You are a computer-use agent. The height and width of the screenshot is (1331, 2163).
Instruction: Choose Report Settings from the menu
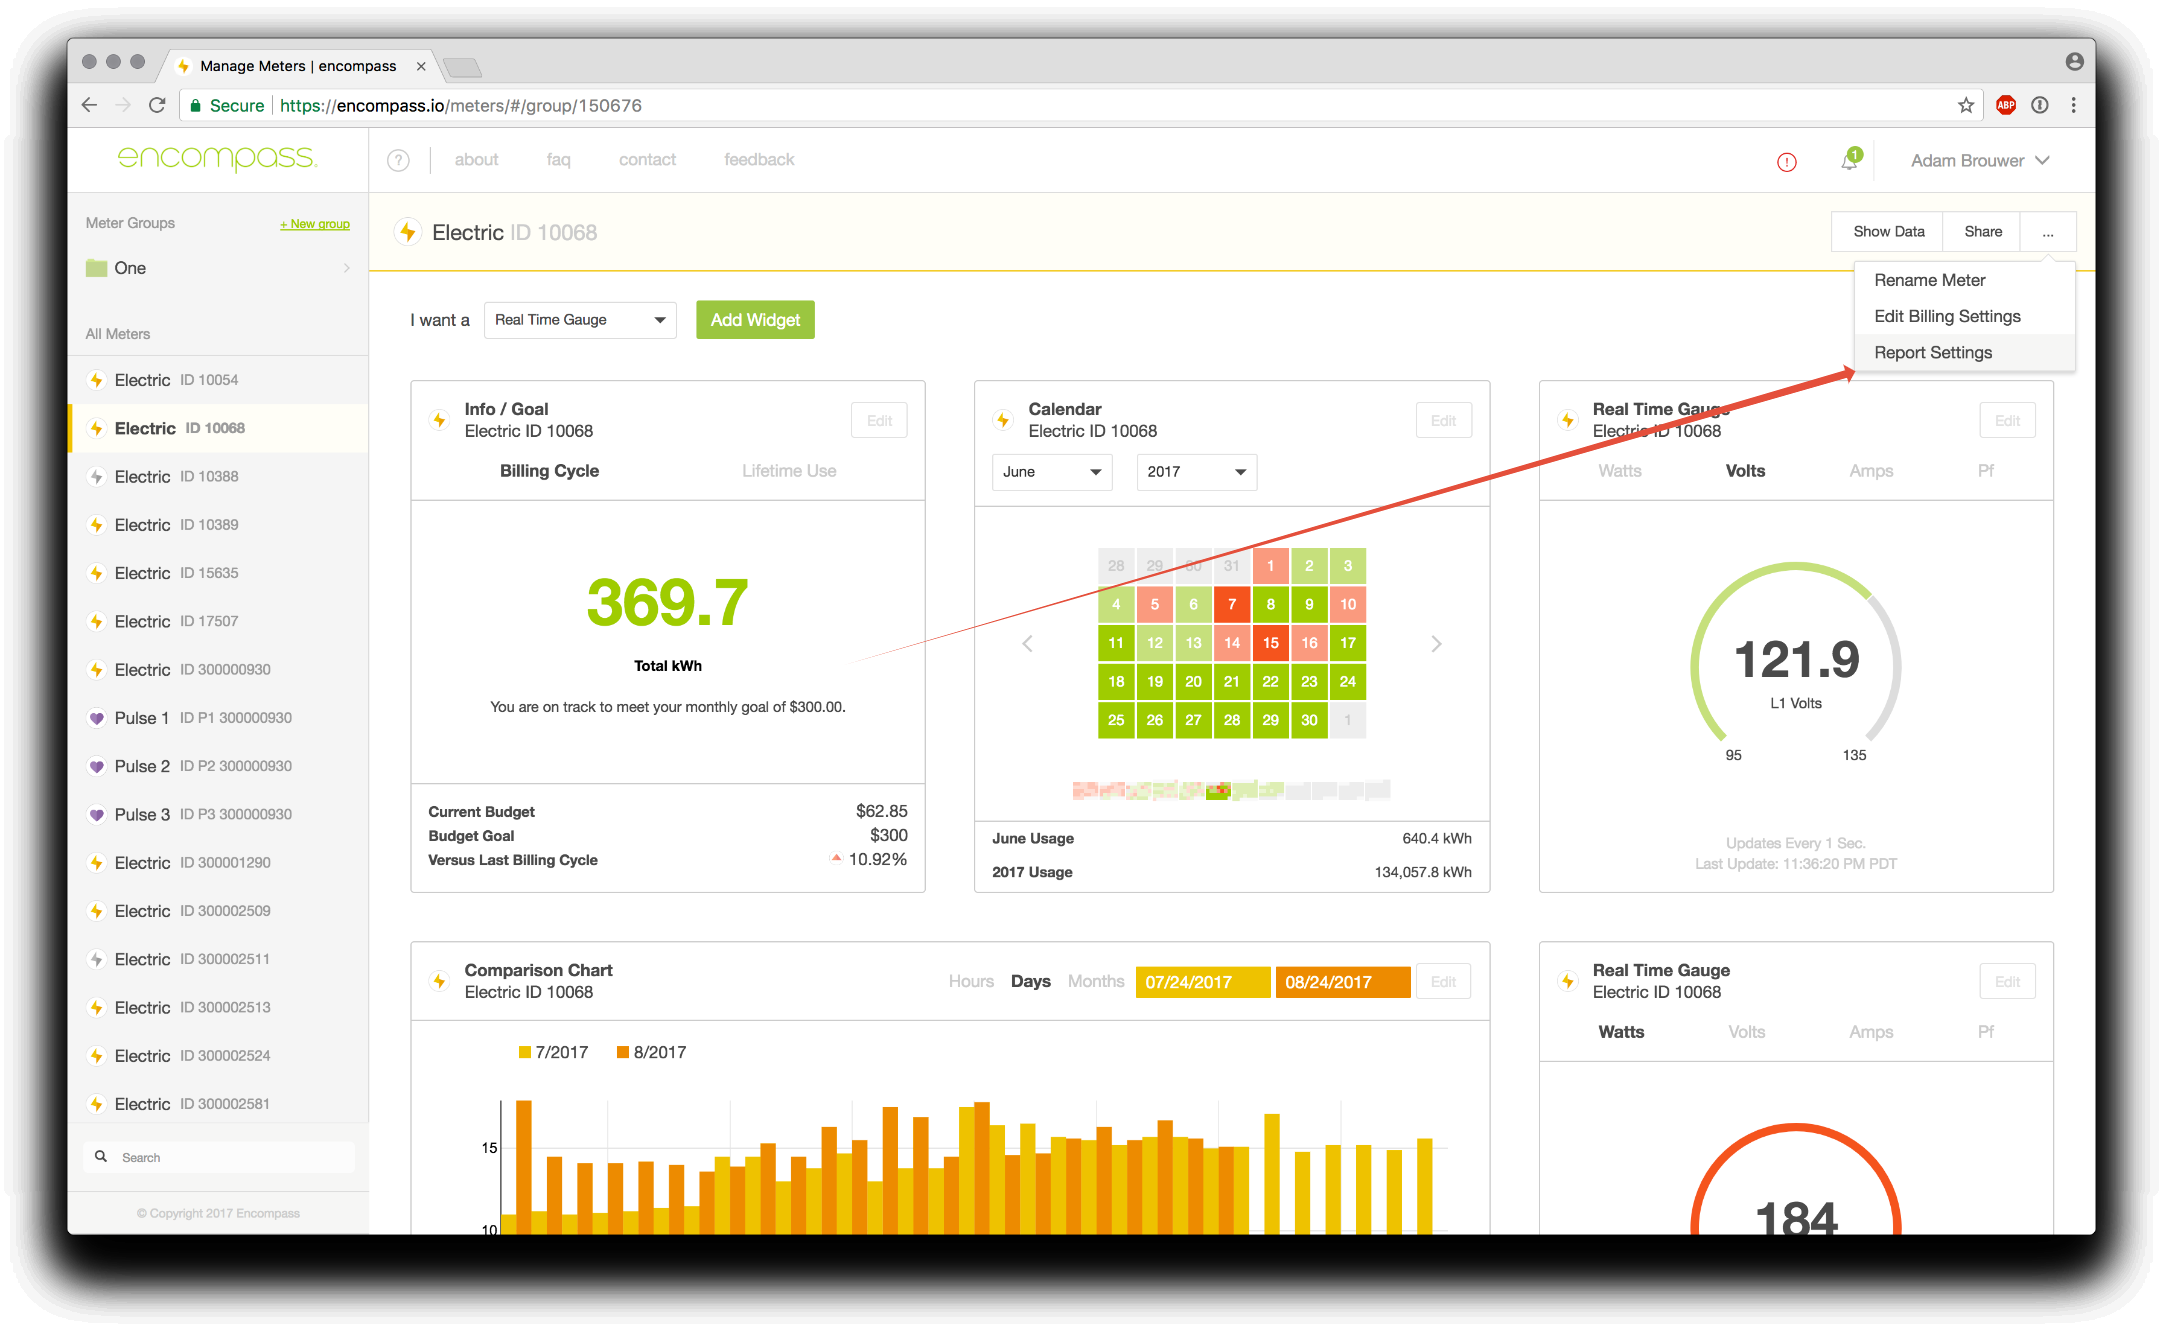pyautogui.click(x=1932, y=352)
